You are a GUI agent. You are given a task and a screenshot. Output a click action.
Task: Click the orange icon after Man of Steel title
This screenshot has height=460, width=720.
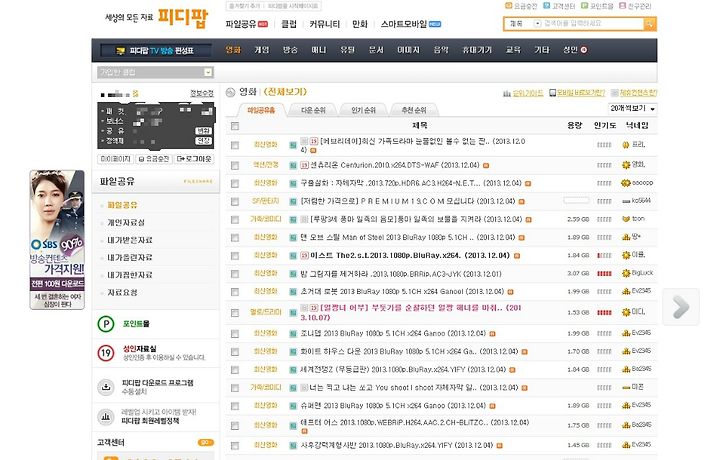(x=522, y=238)
